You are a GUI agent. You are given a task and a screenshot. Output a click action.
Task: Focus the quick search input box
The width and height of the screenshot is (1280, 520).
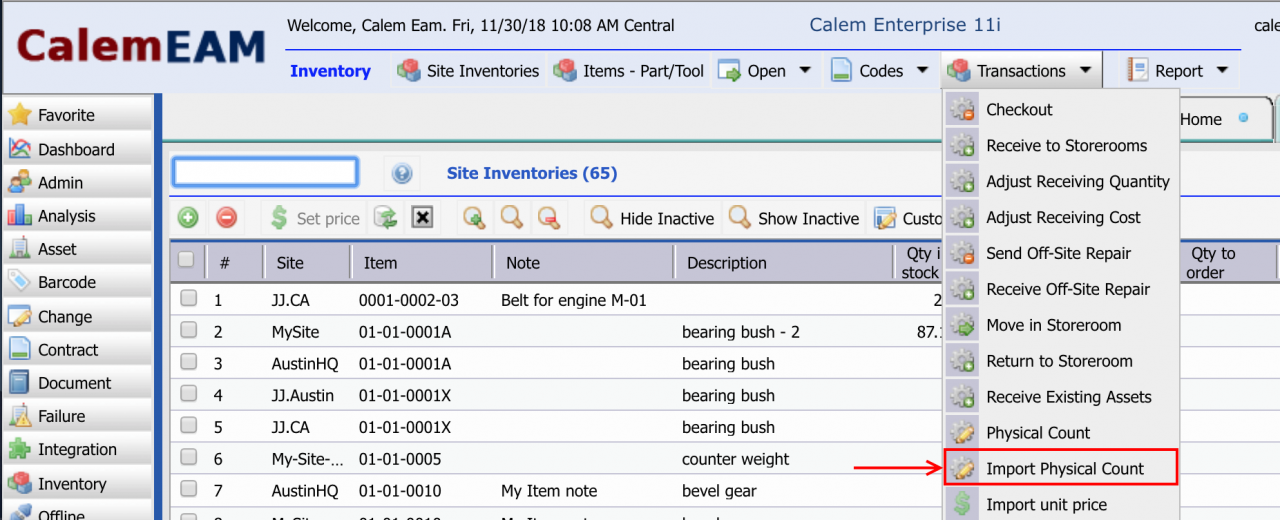tap(265, 172)
